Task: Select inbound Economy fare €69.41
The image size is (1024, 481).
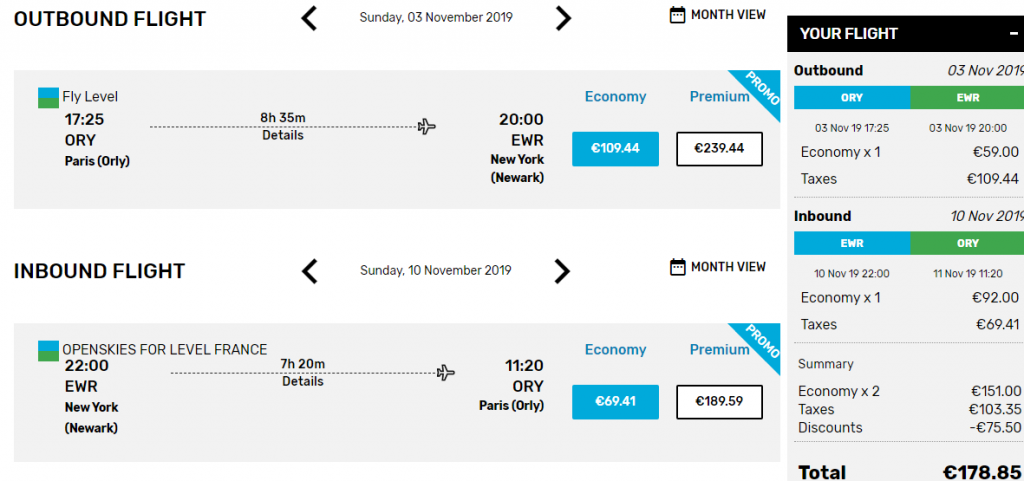Action: (615, 401)
